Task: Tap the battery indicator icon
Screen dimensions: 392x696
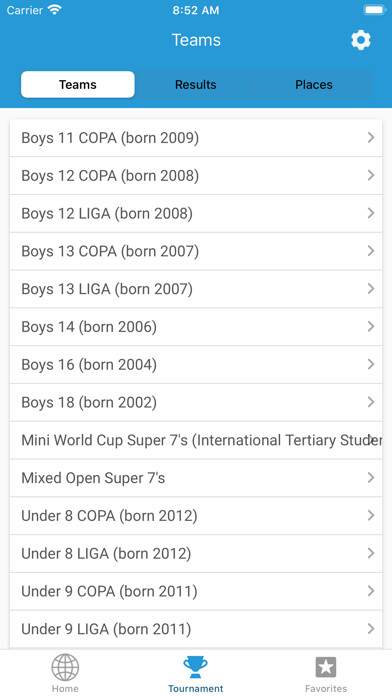Action: (375, 10)
